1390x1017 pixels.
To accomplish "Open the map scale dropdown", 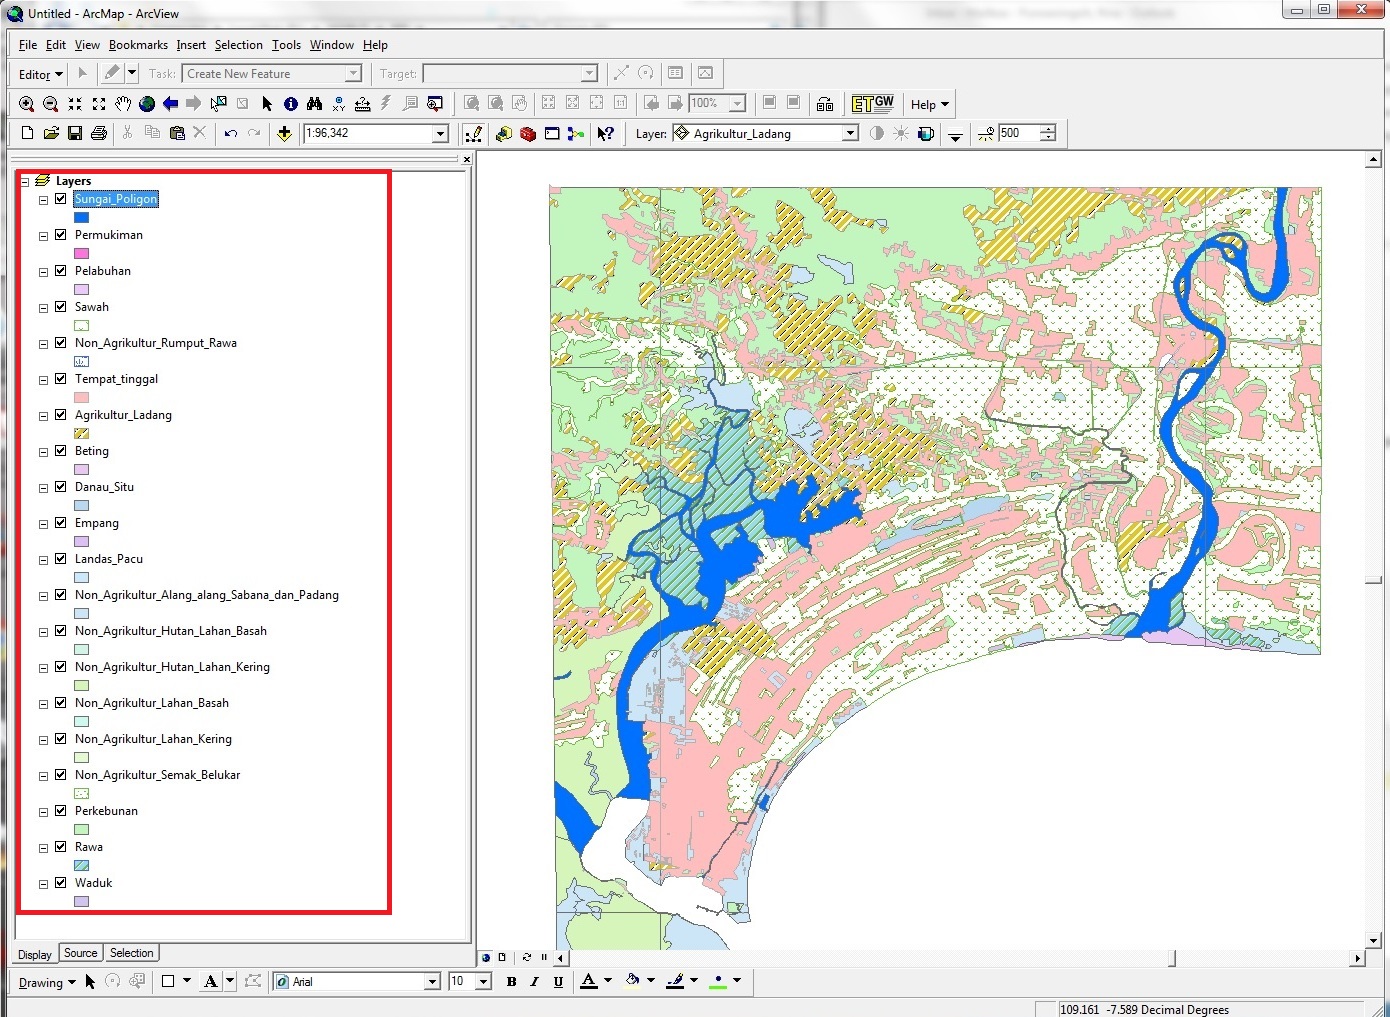I will [x=440, y=134].
